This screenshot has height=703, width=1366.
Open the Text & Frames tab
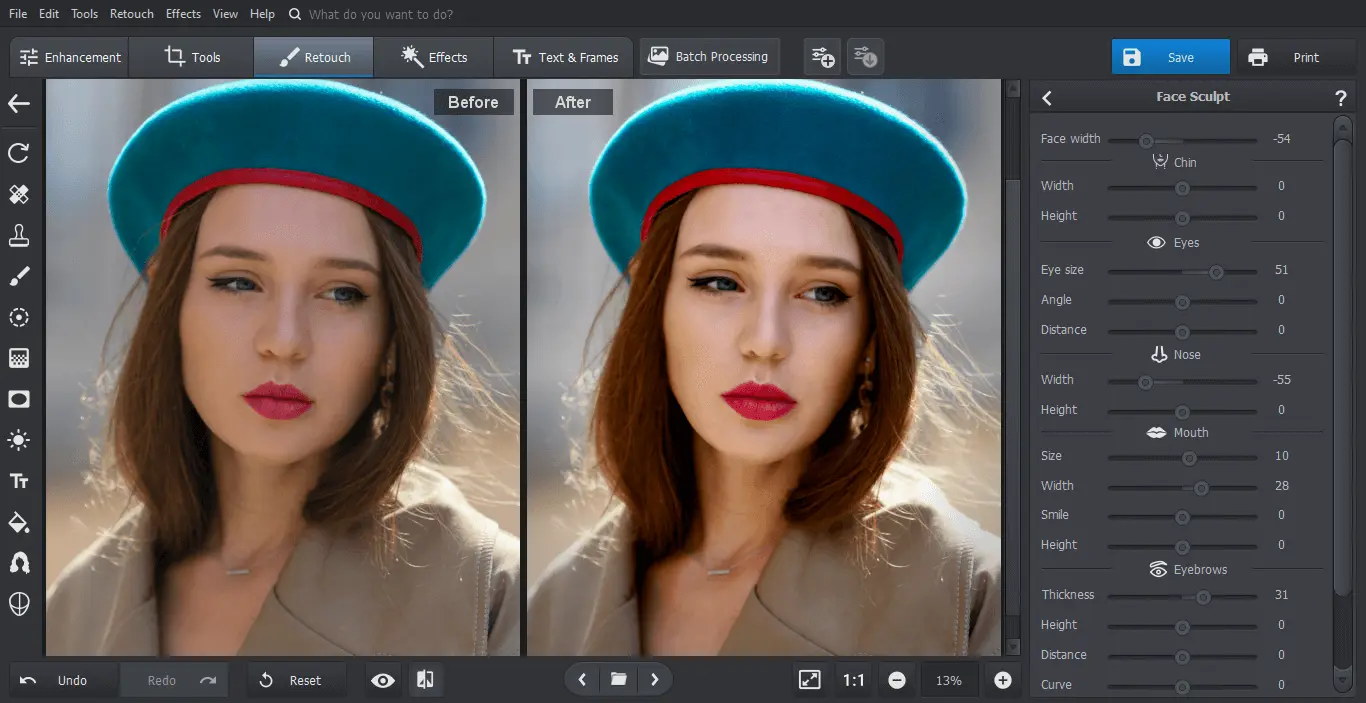click(566, 57)
